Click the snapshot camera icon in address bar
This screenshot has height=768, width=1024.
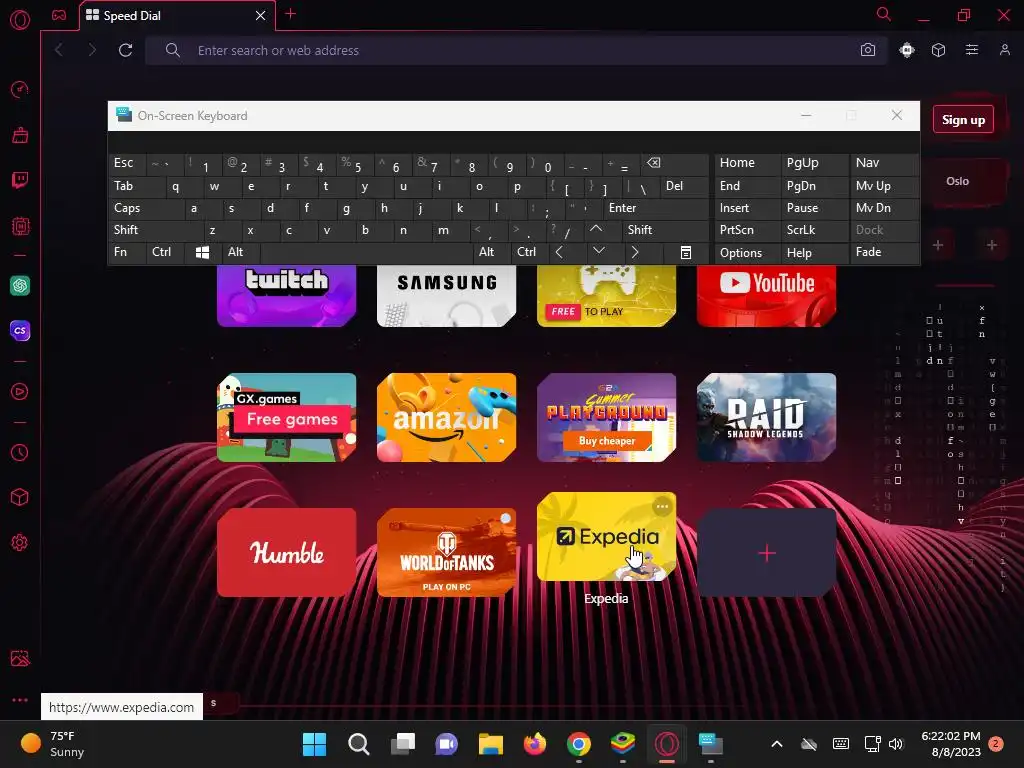(x=867, y=50)
